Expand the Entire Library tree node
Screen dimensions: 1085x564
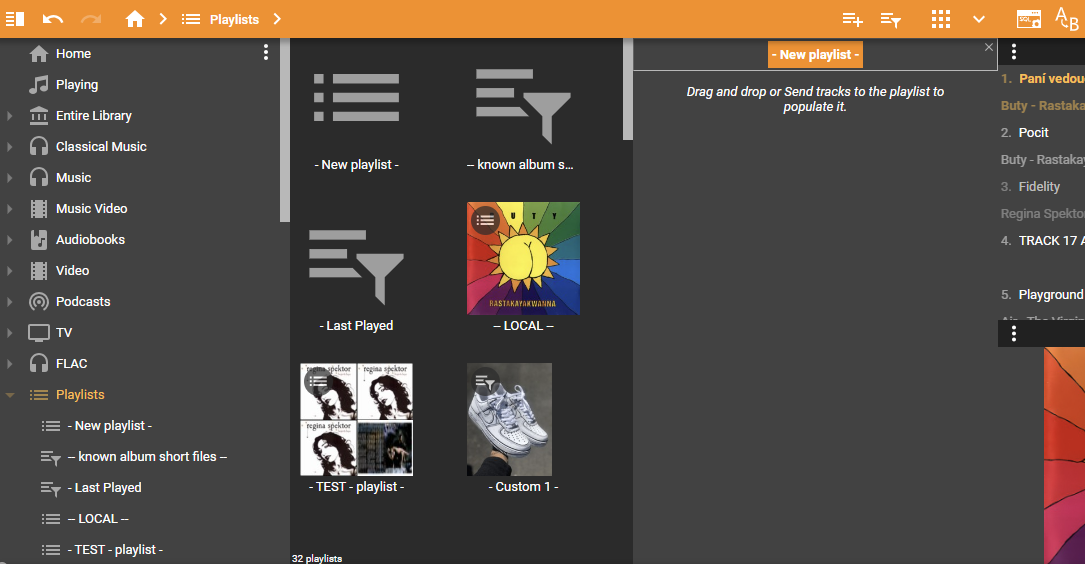[10, 116]
